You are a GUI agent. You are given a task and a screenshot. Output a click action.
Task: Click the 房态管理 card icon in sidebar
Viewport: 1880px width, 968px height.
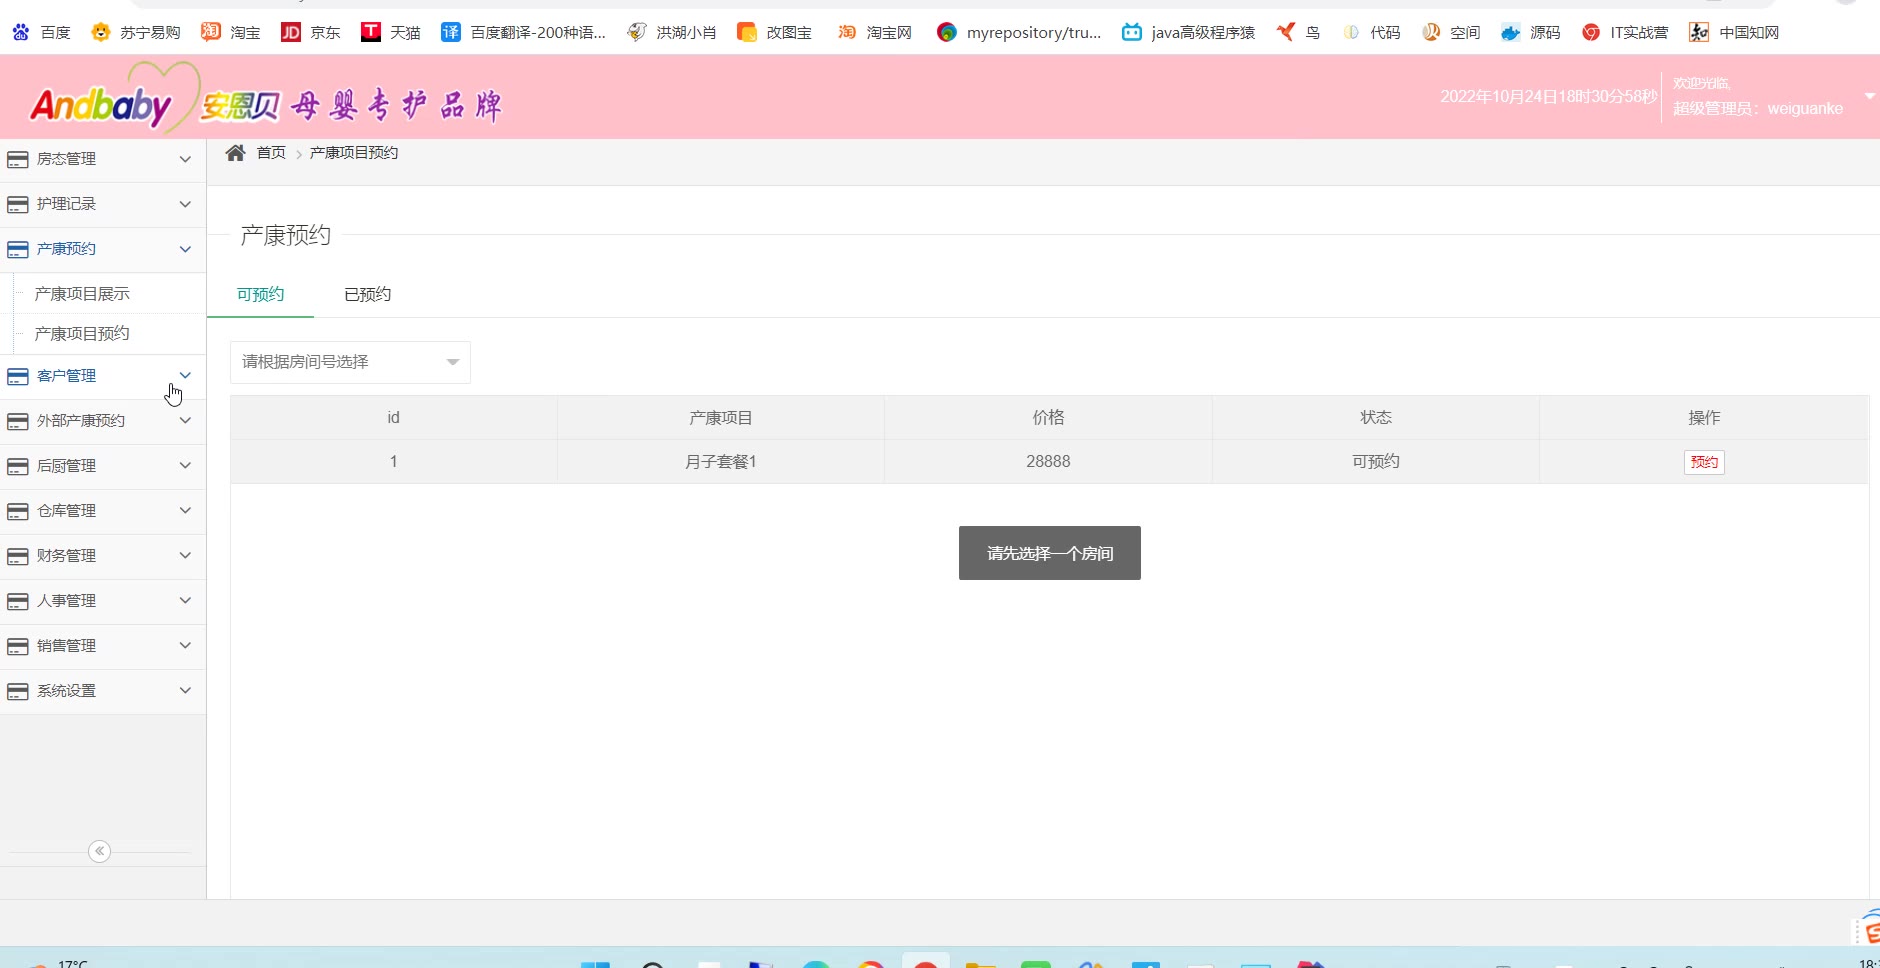click(17, 160)
